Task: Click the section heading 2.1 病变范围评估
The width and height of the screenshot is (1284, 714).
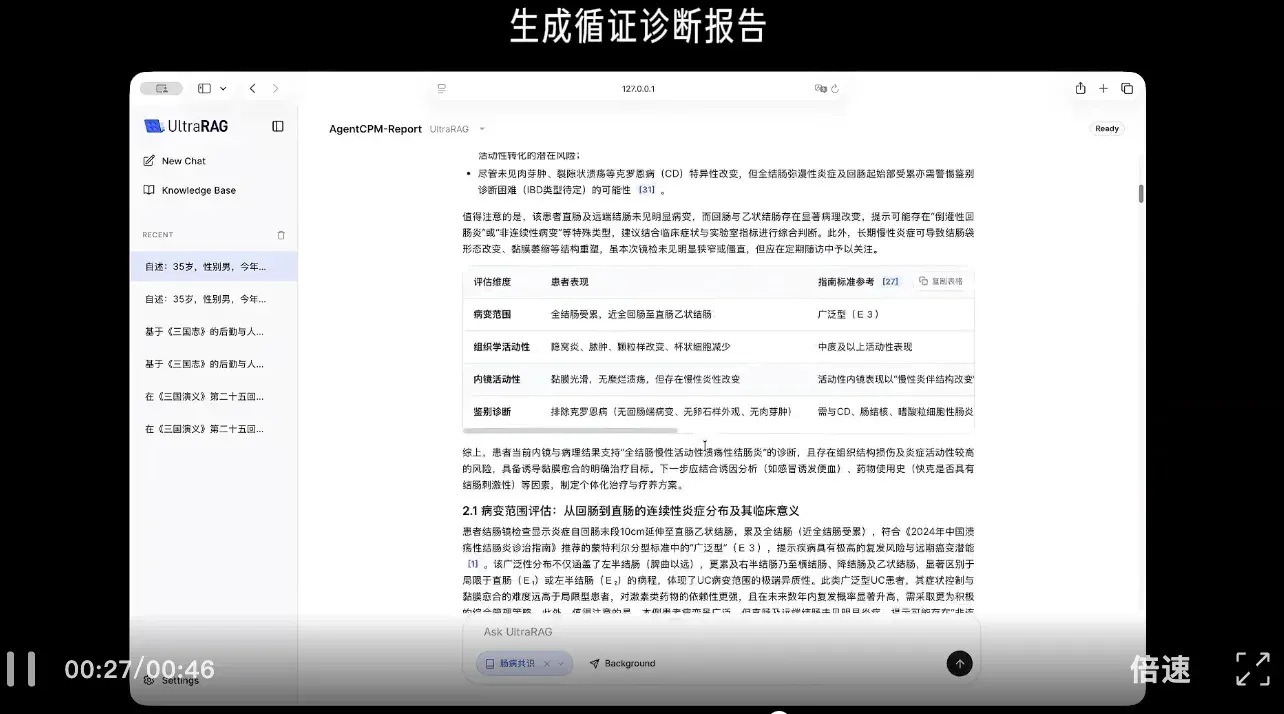Action: tap(631, 511)
